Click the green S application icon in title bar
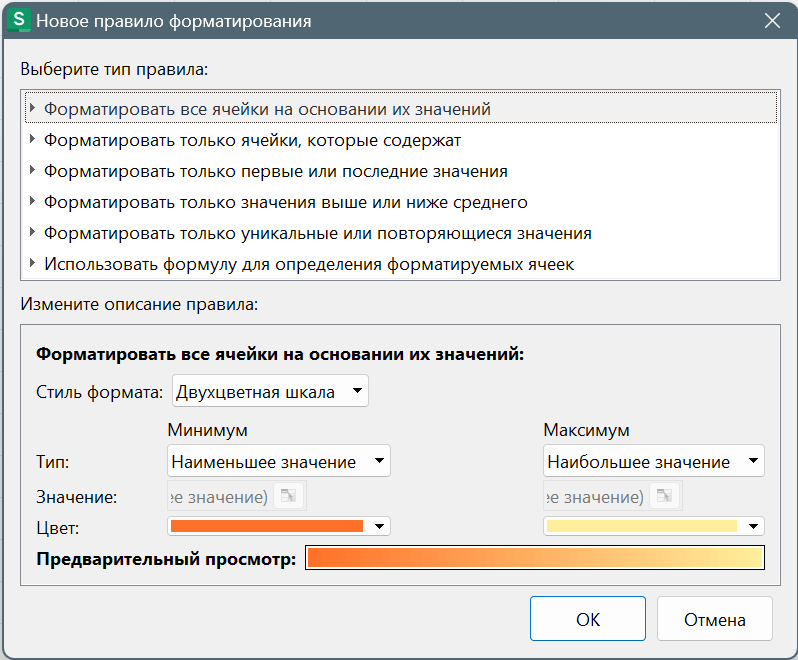798x660 pixels. coord(18,20)
